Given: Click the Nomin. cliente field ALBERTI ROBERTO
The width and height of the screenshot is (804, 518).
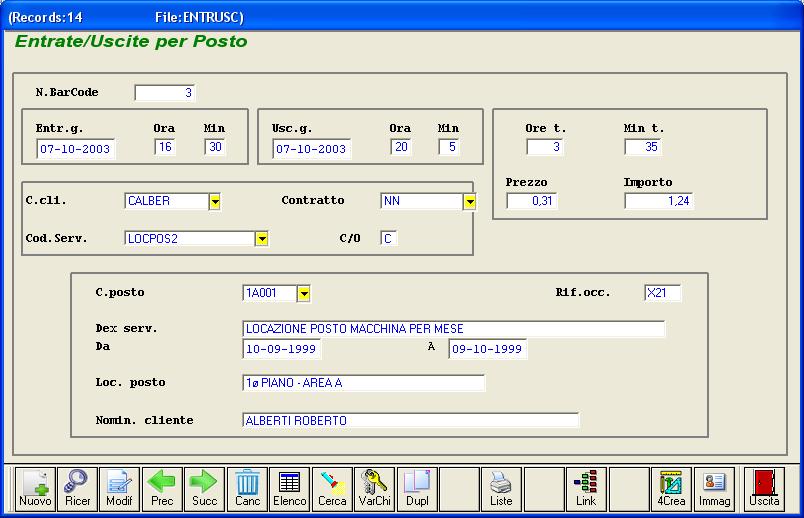Looking at the screenshot, I should click(x=411, y=421).
